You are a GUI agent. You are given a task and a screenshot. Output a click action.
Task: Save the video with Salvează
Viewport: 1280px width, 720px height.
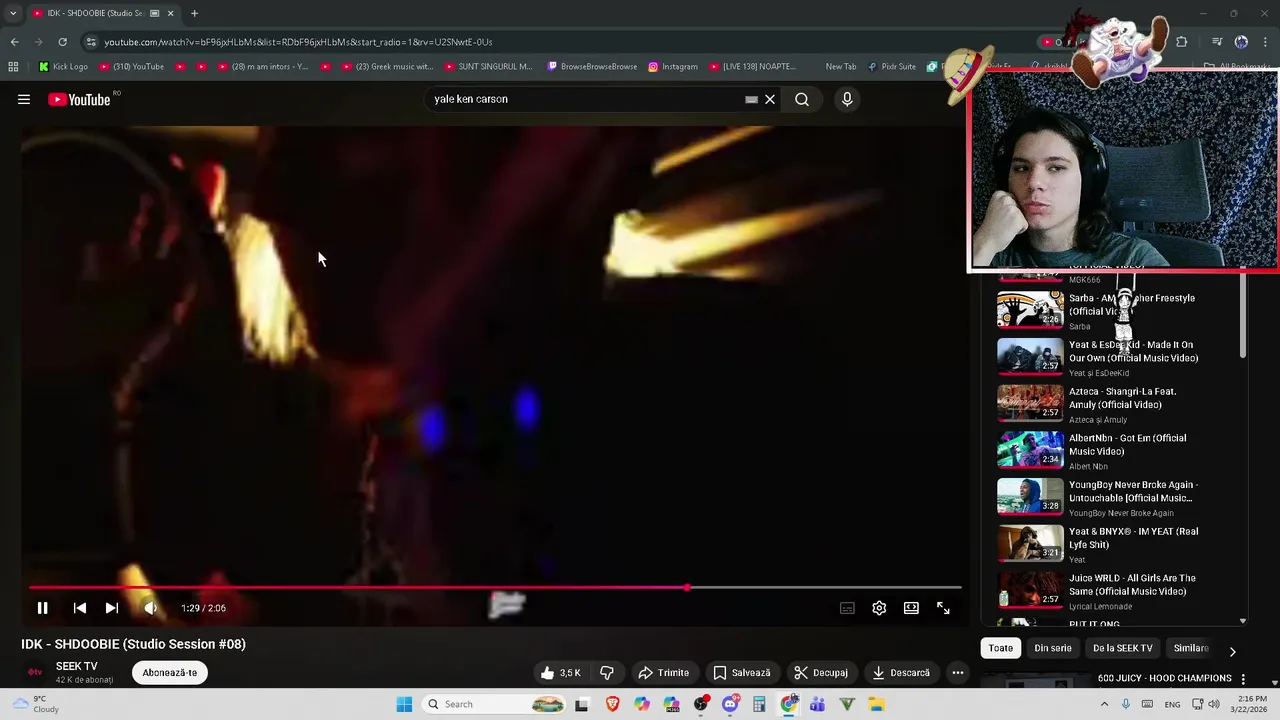(741, 673)
